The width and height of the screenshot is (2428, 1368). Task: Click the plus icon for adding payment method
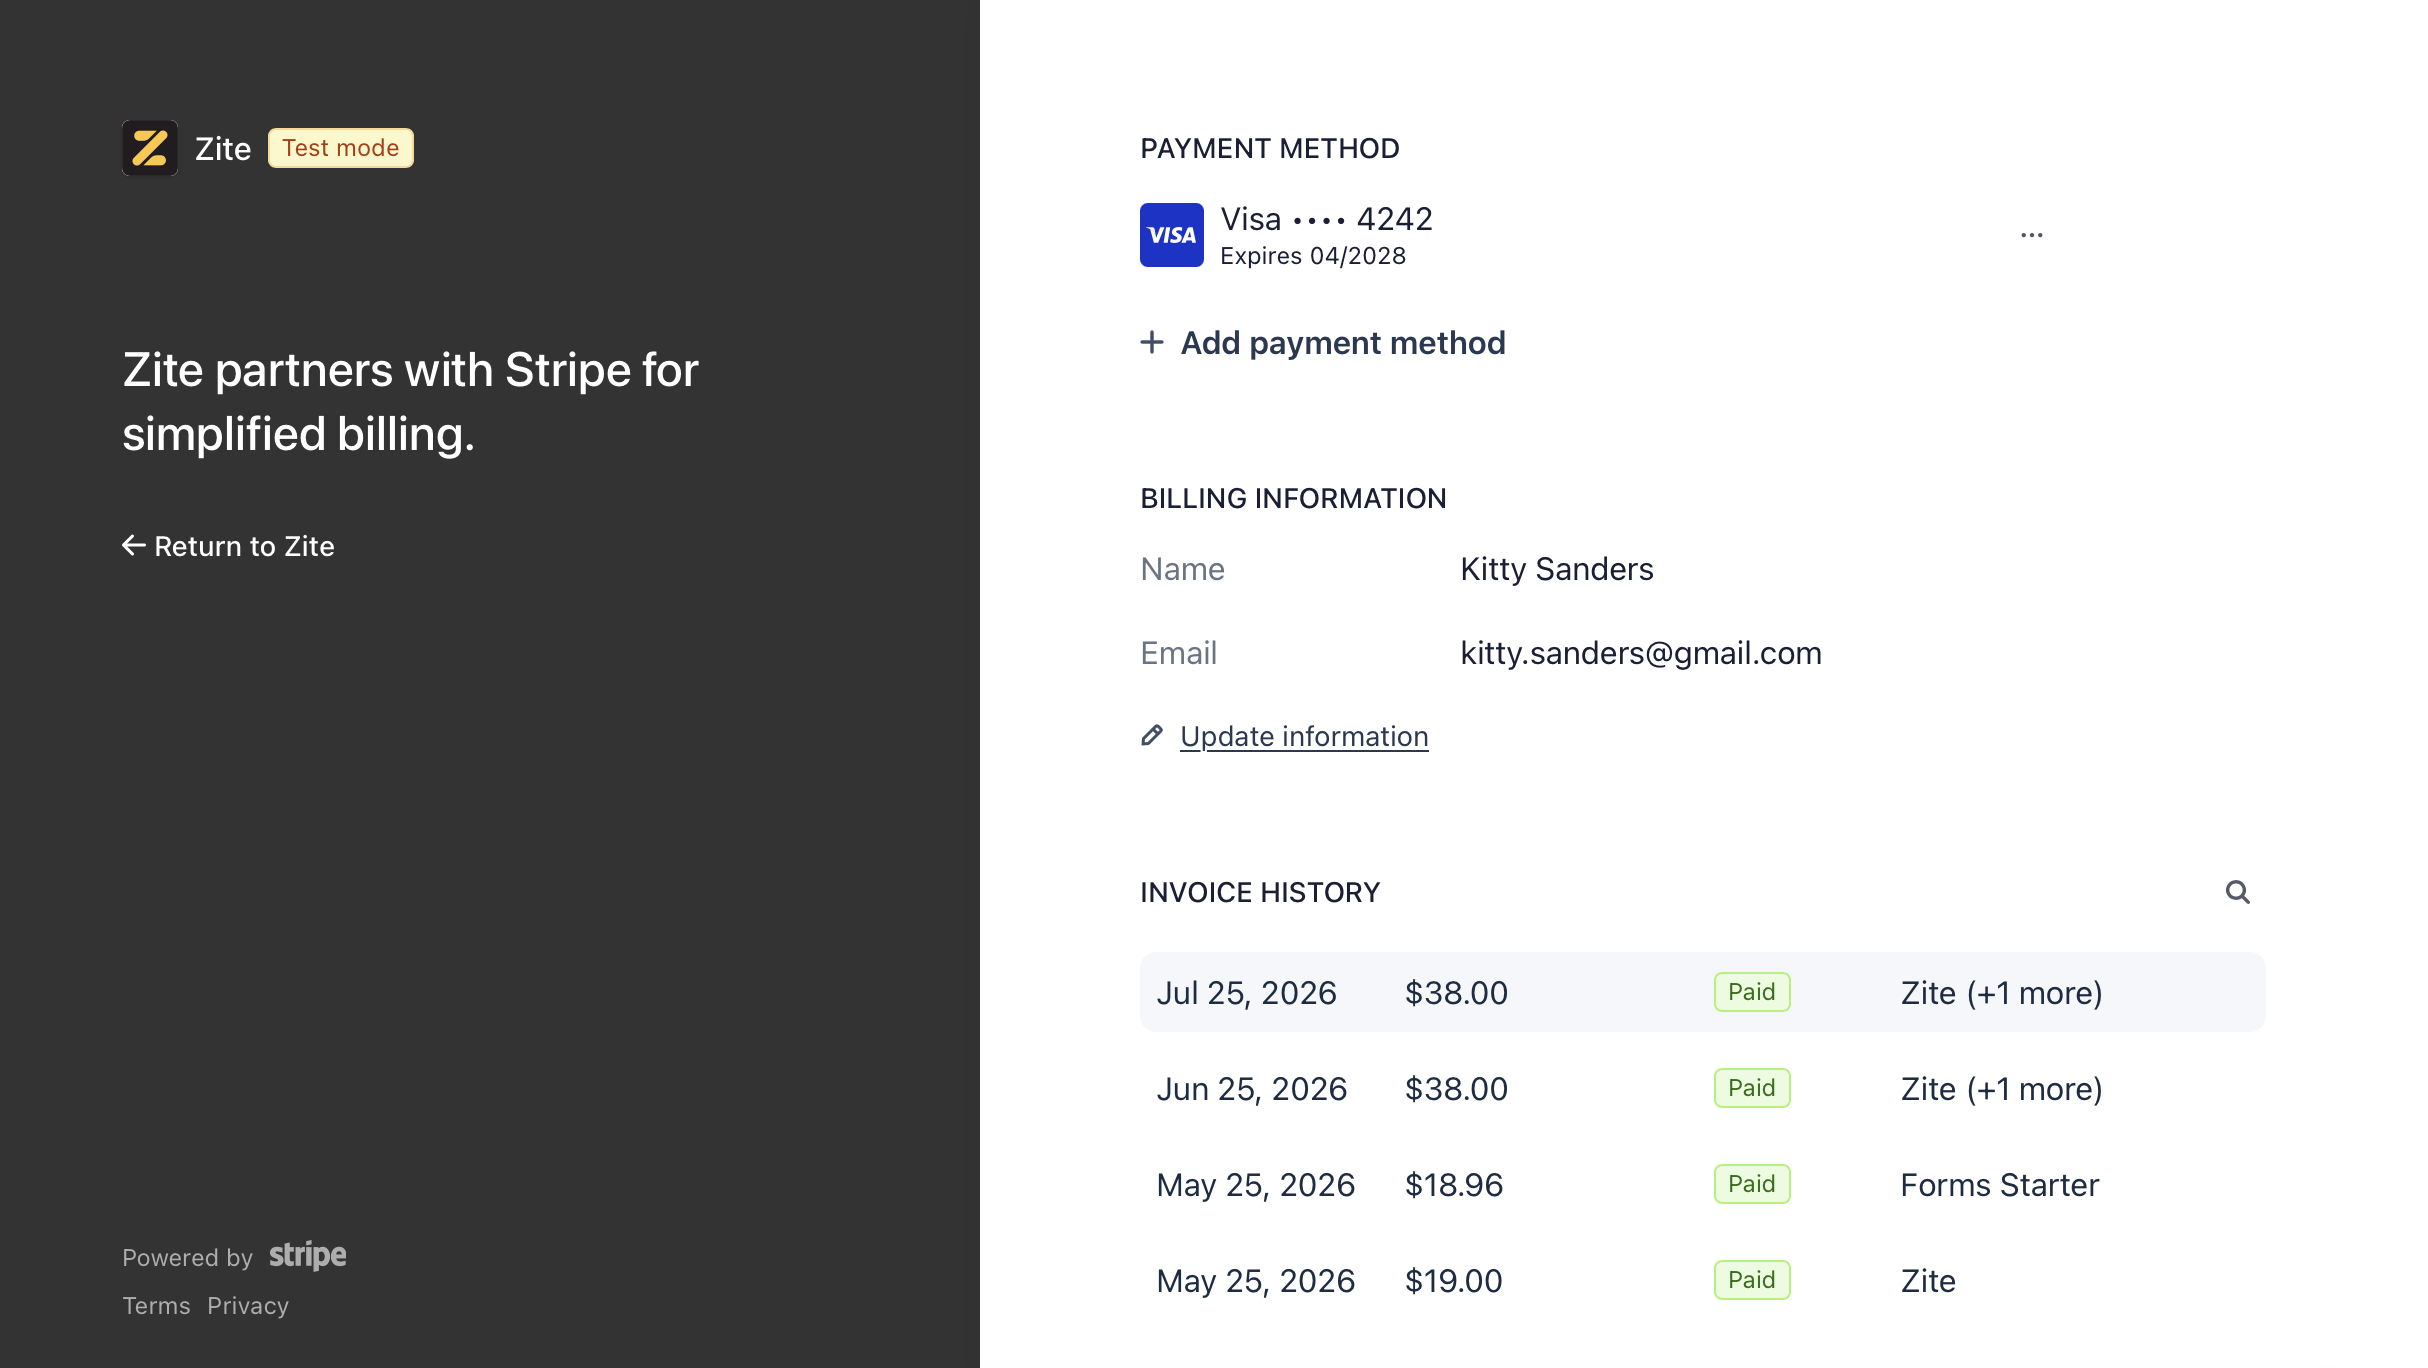click(x=1152, y=343)
